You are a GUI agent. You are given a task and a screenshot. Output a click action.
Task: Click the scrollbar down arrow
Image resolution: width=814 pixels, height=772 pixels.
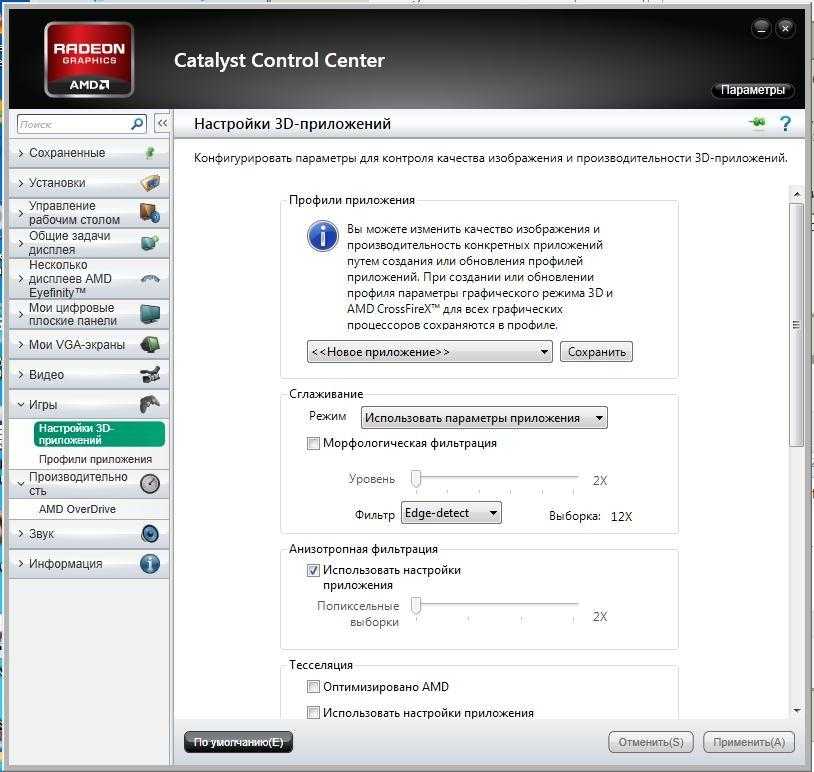(796, 711)
